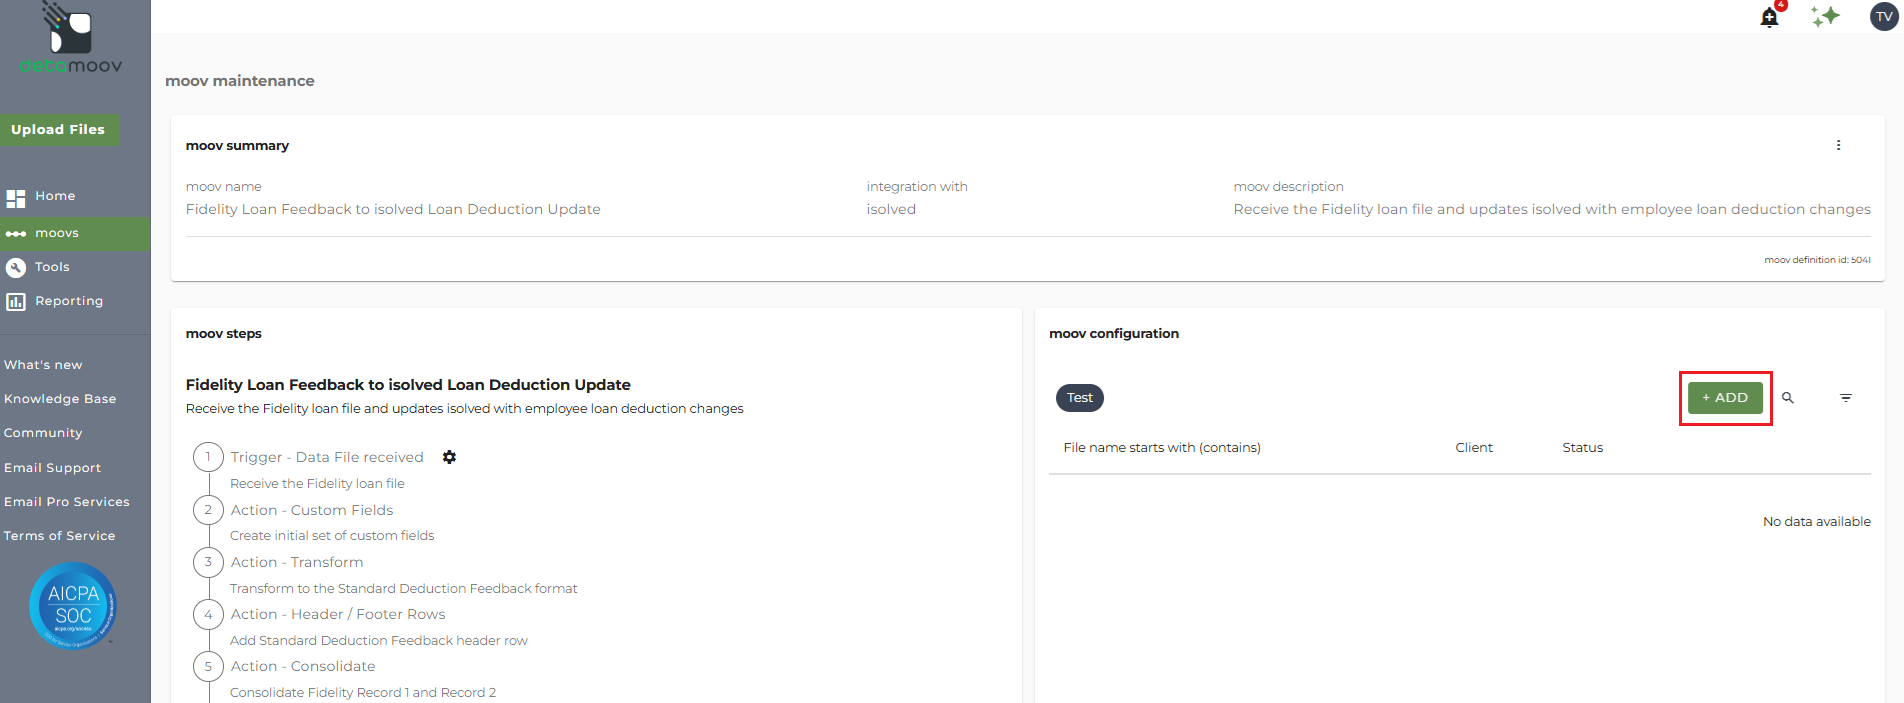1904x703 pixels.
Task: Open Email Support link
Action: coord(52,468)
